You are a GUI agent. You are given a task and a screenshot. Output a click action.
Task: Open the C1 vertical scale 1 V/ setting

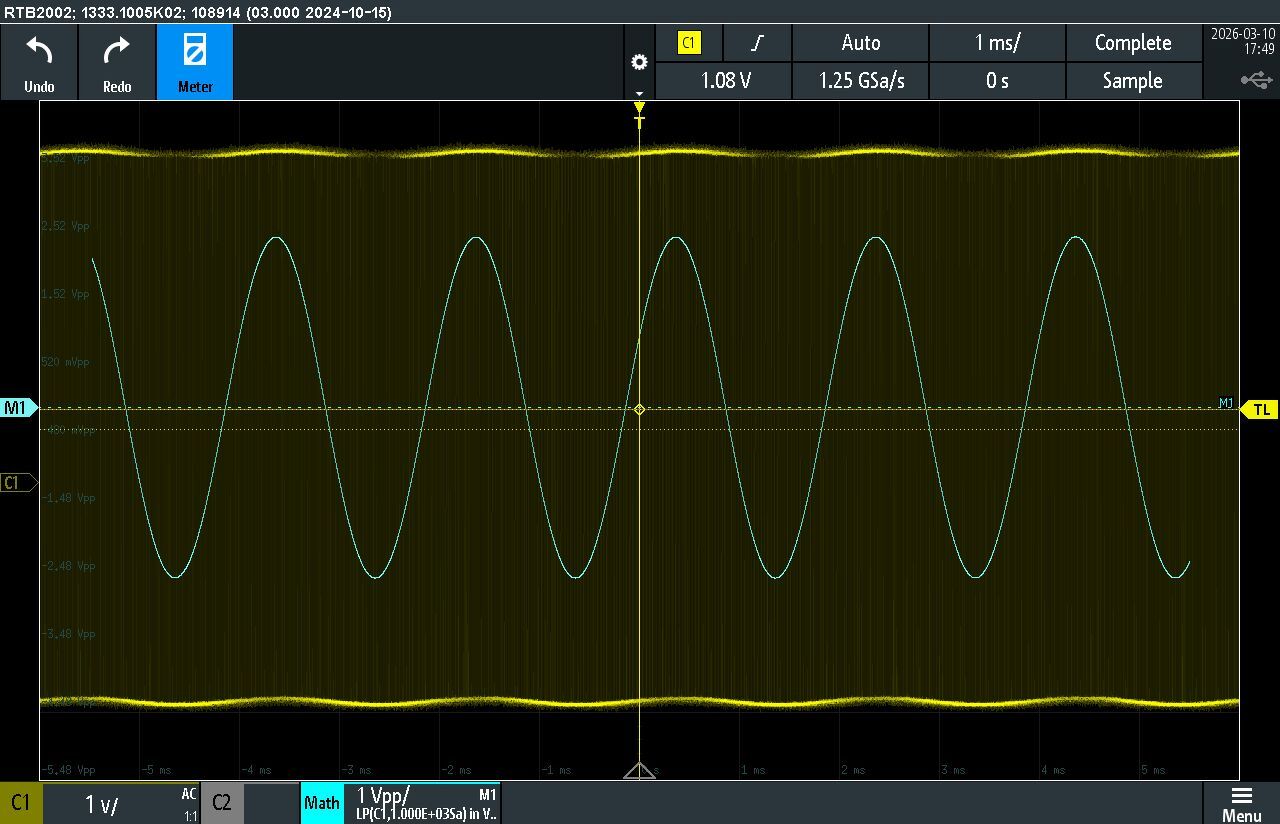121,803
